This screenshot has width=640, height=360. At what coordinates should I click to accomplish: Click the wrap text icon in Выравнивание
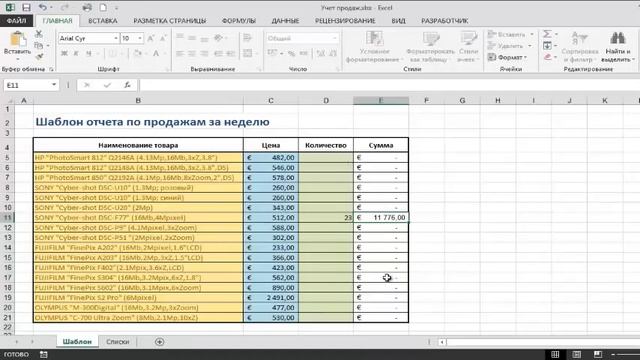pos(247,38)
